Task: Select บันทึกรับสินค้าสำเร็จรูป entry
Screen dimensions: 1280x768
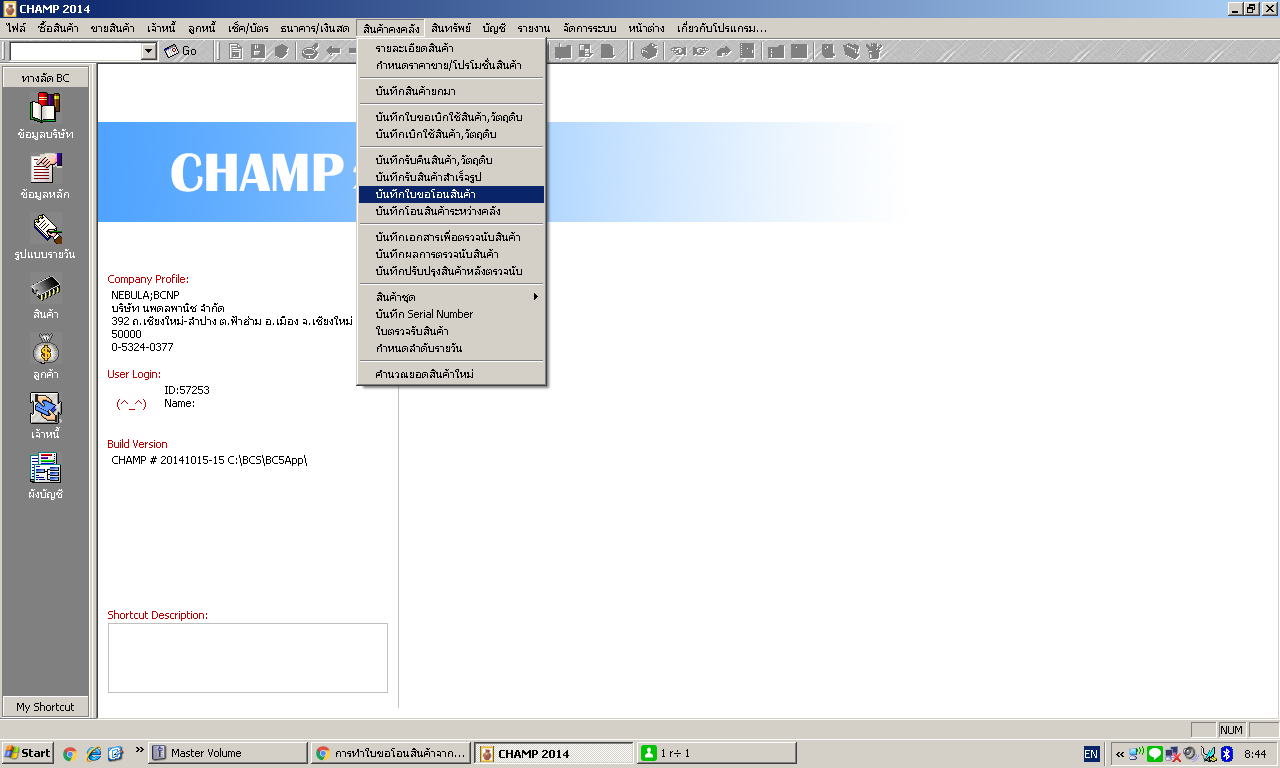Action: coord(452,177)
